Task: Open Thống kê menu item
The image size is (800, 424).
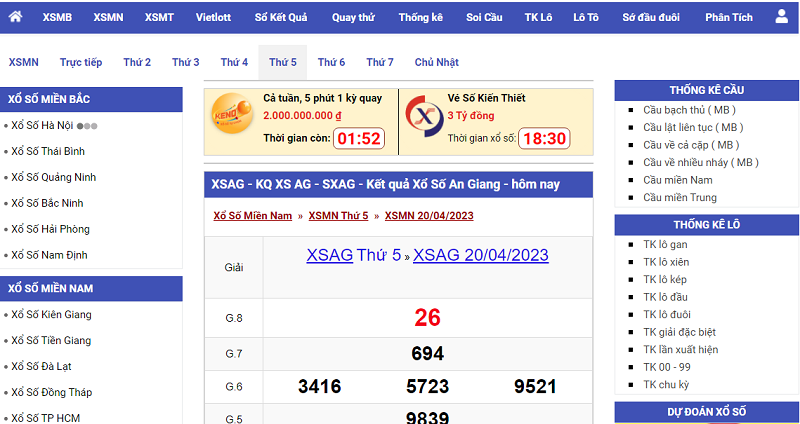Action: [421, 17]
